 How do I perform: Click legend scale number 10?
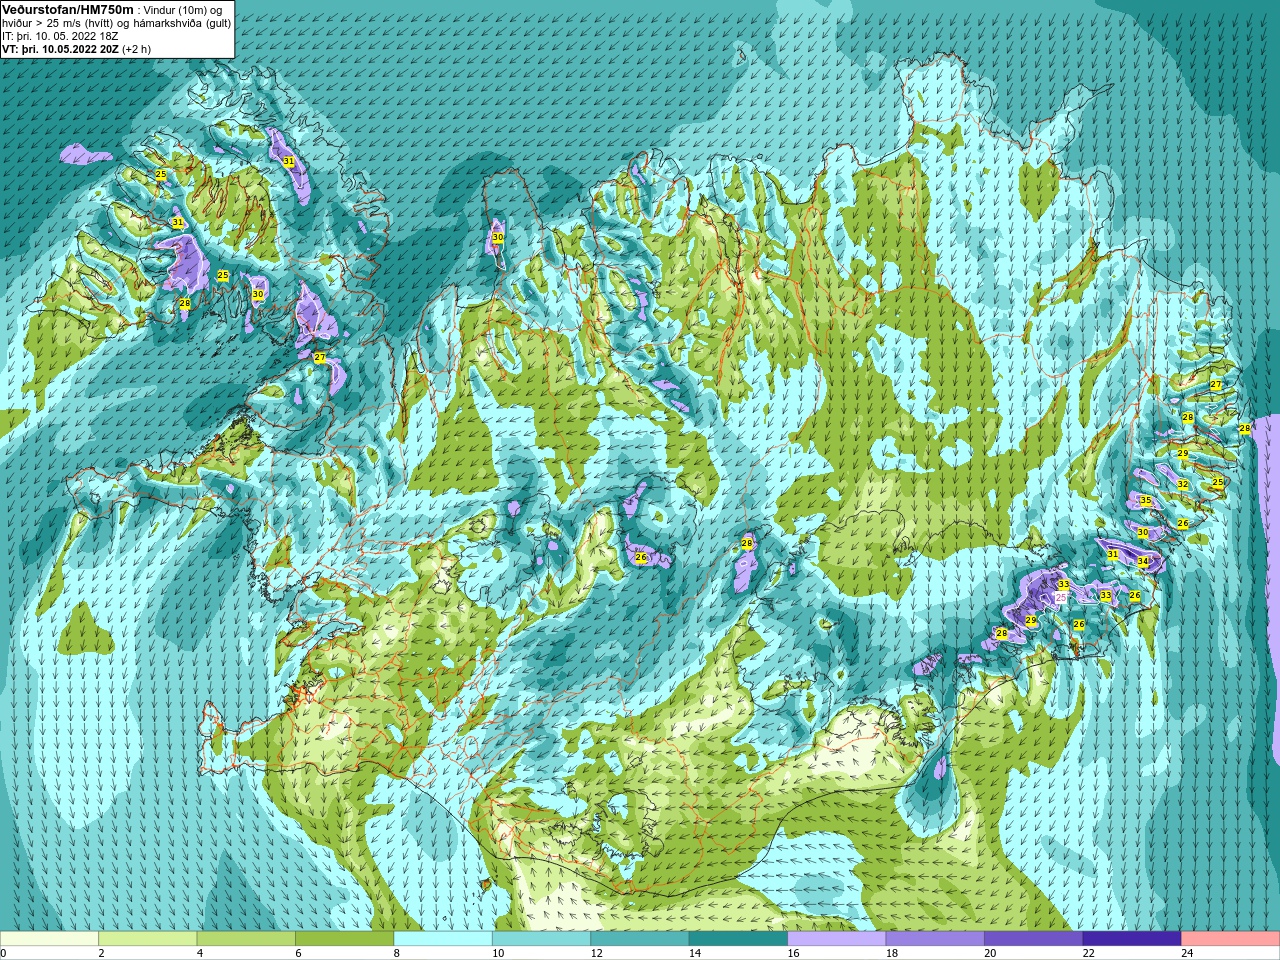[x=497, y=954]
